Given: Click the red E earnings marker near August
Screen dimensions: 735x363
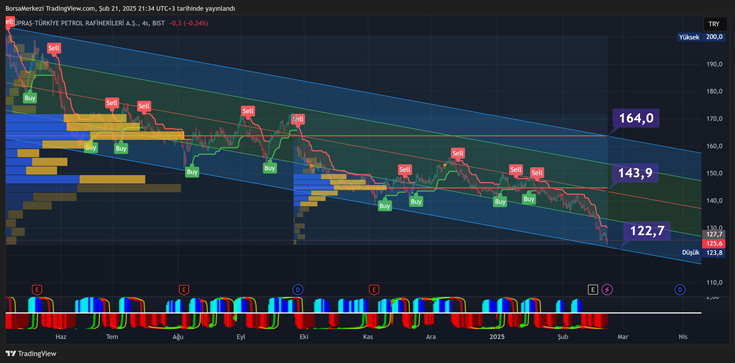Looking at the screenshot, I should [x=184, y=289].
